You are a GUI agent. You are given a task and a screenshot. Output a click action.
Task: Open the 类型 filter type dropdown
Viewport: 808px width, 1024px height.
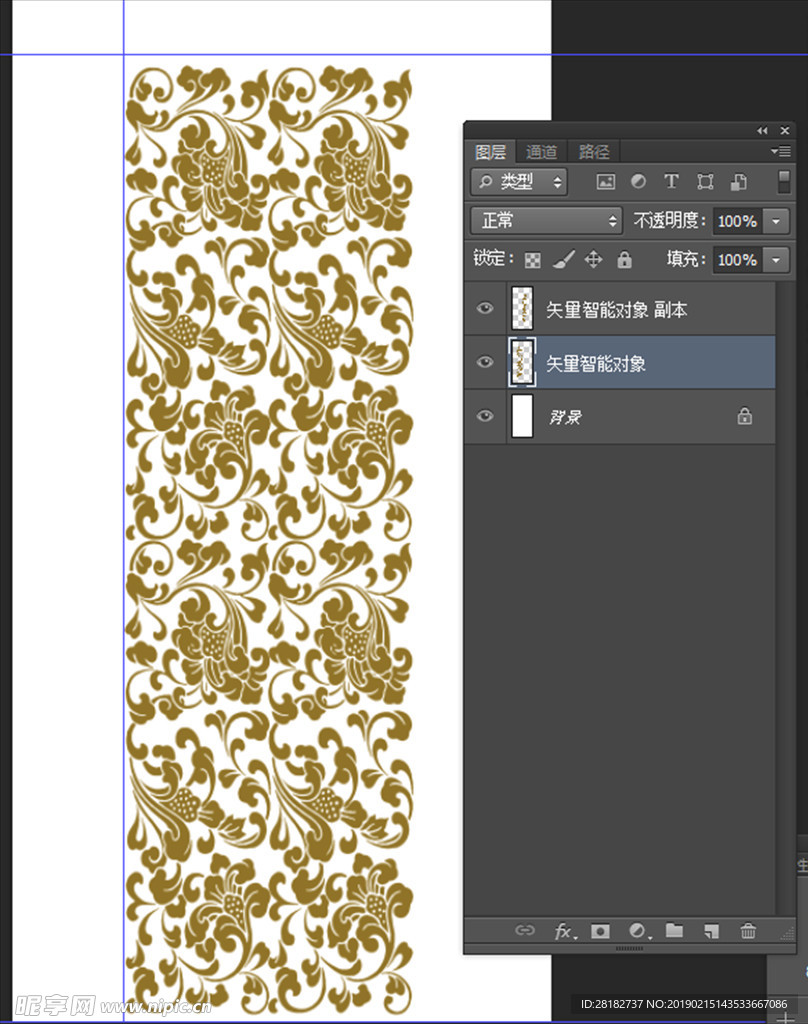[519, 181]
